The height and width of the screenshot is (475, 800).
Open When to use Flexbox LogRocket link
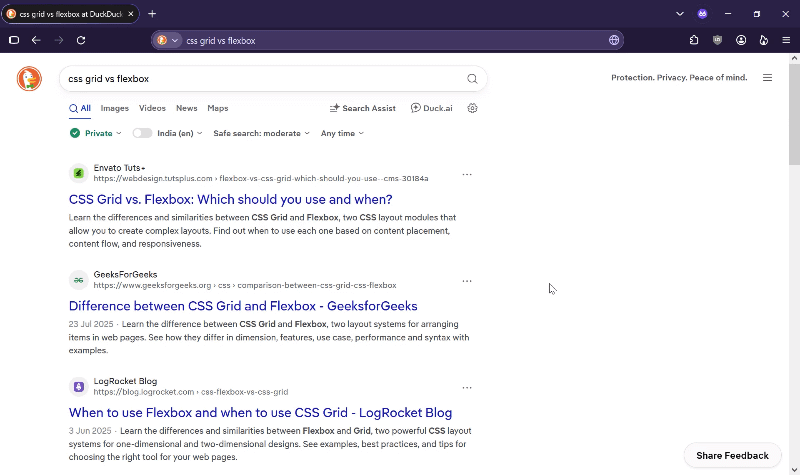tap(260, 412)
